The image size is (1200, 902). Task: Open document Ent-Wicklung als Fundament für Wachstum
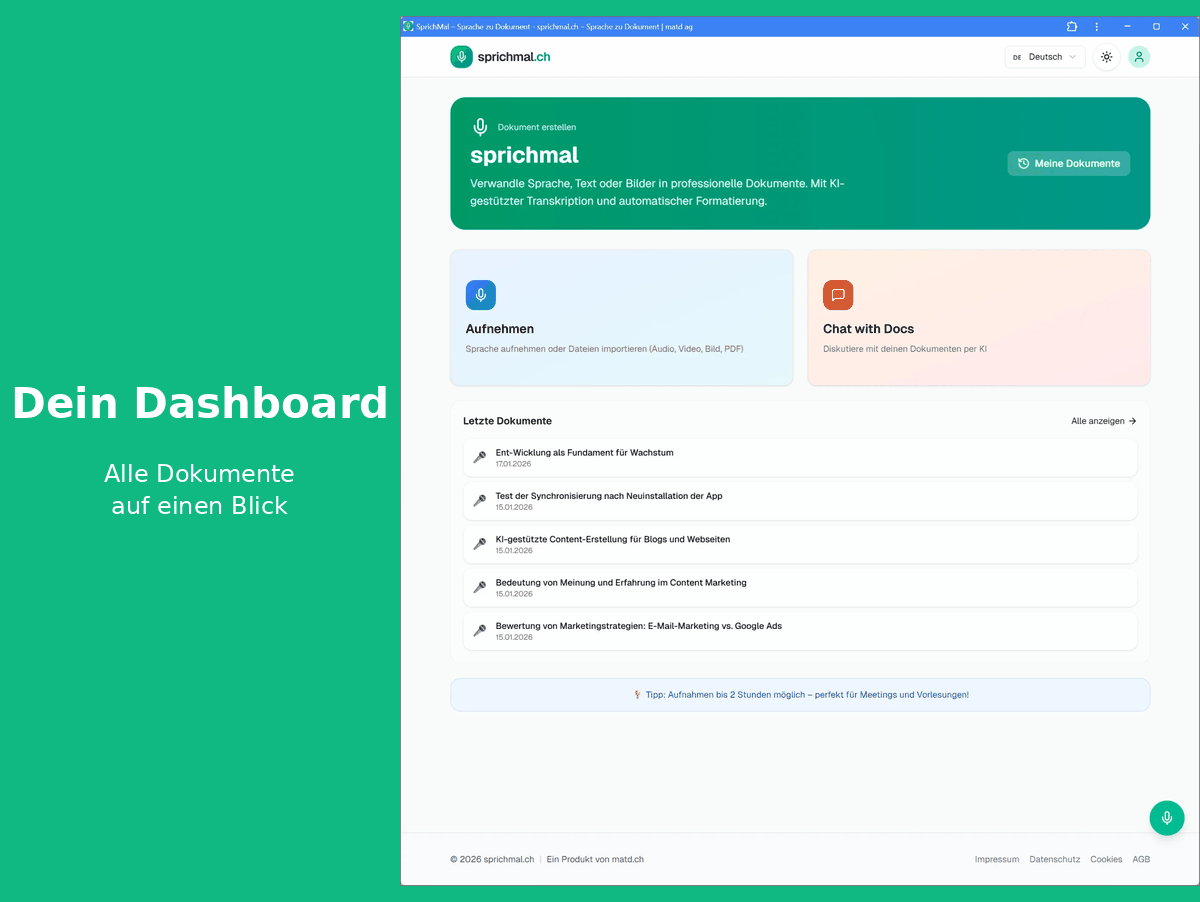(584, 453)
